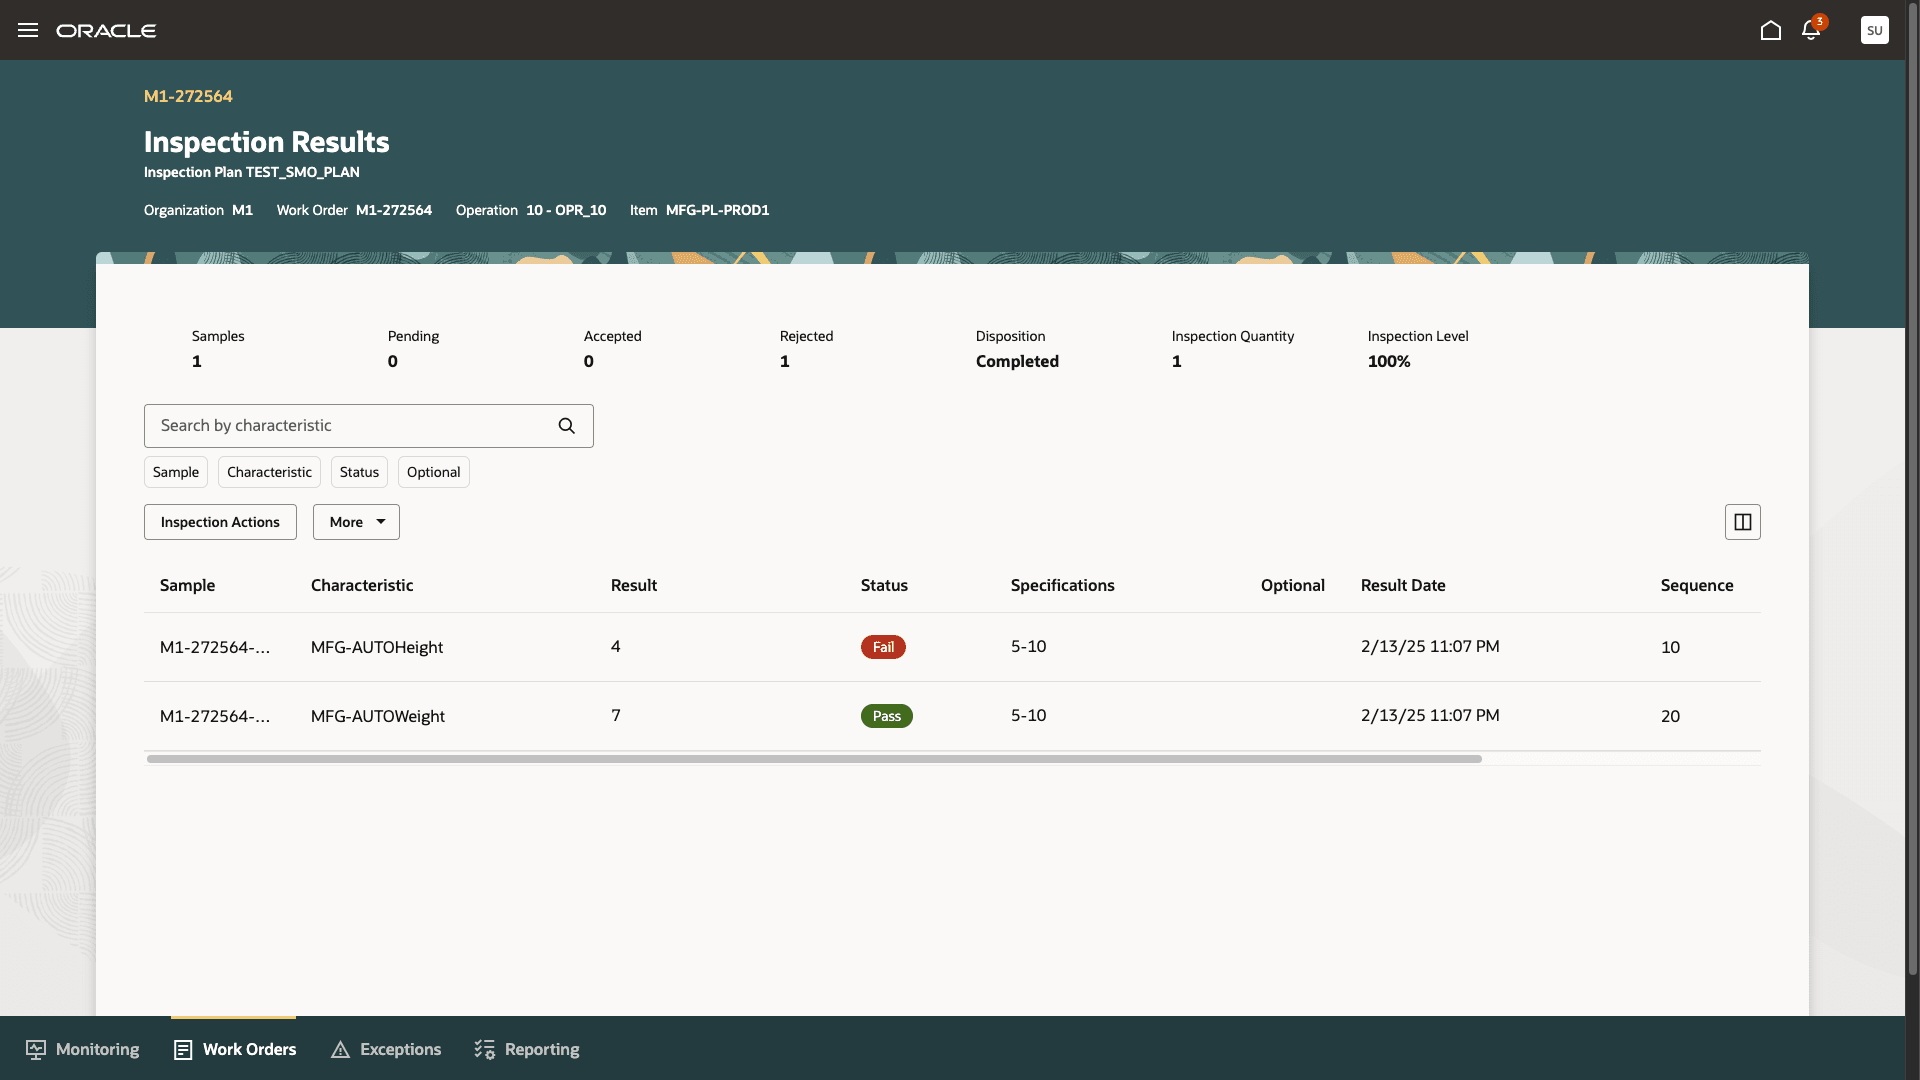Open the M1-272564 breadcrumb link
Viewport: 1920px width, 1080px height.
[188, 96]
